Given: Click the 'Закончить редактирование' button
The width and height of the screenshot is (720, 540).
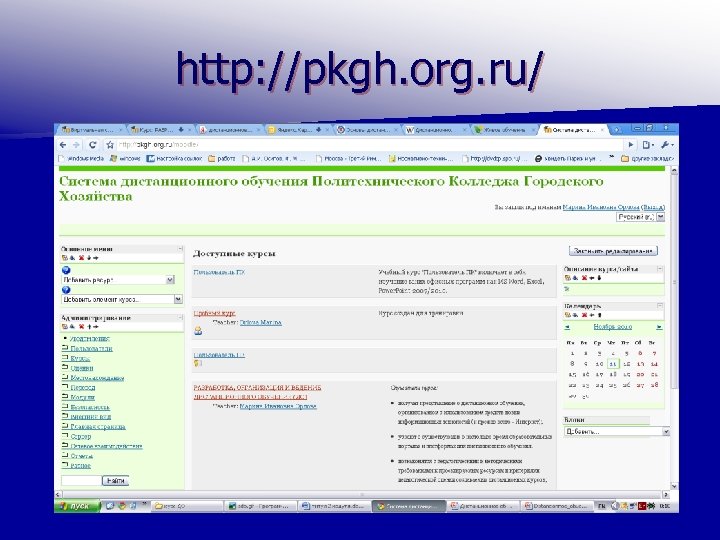Looking at the screenshot, I should coord(613,251).
